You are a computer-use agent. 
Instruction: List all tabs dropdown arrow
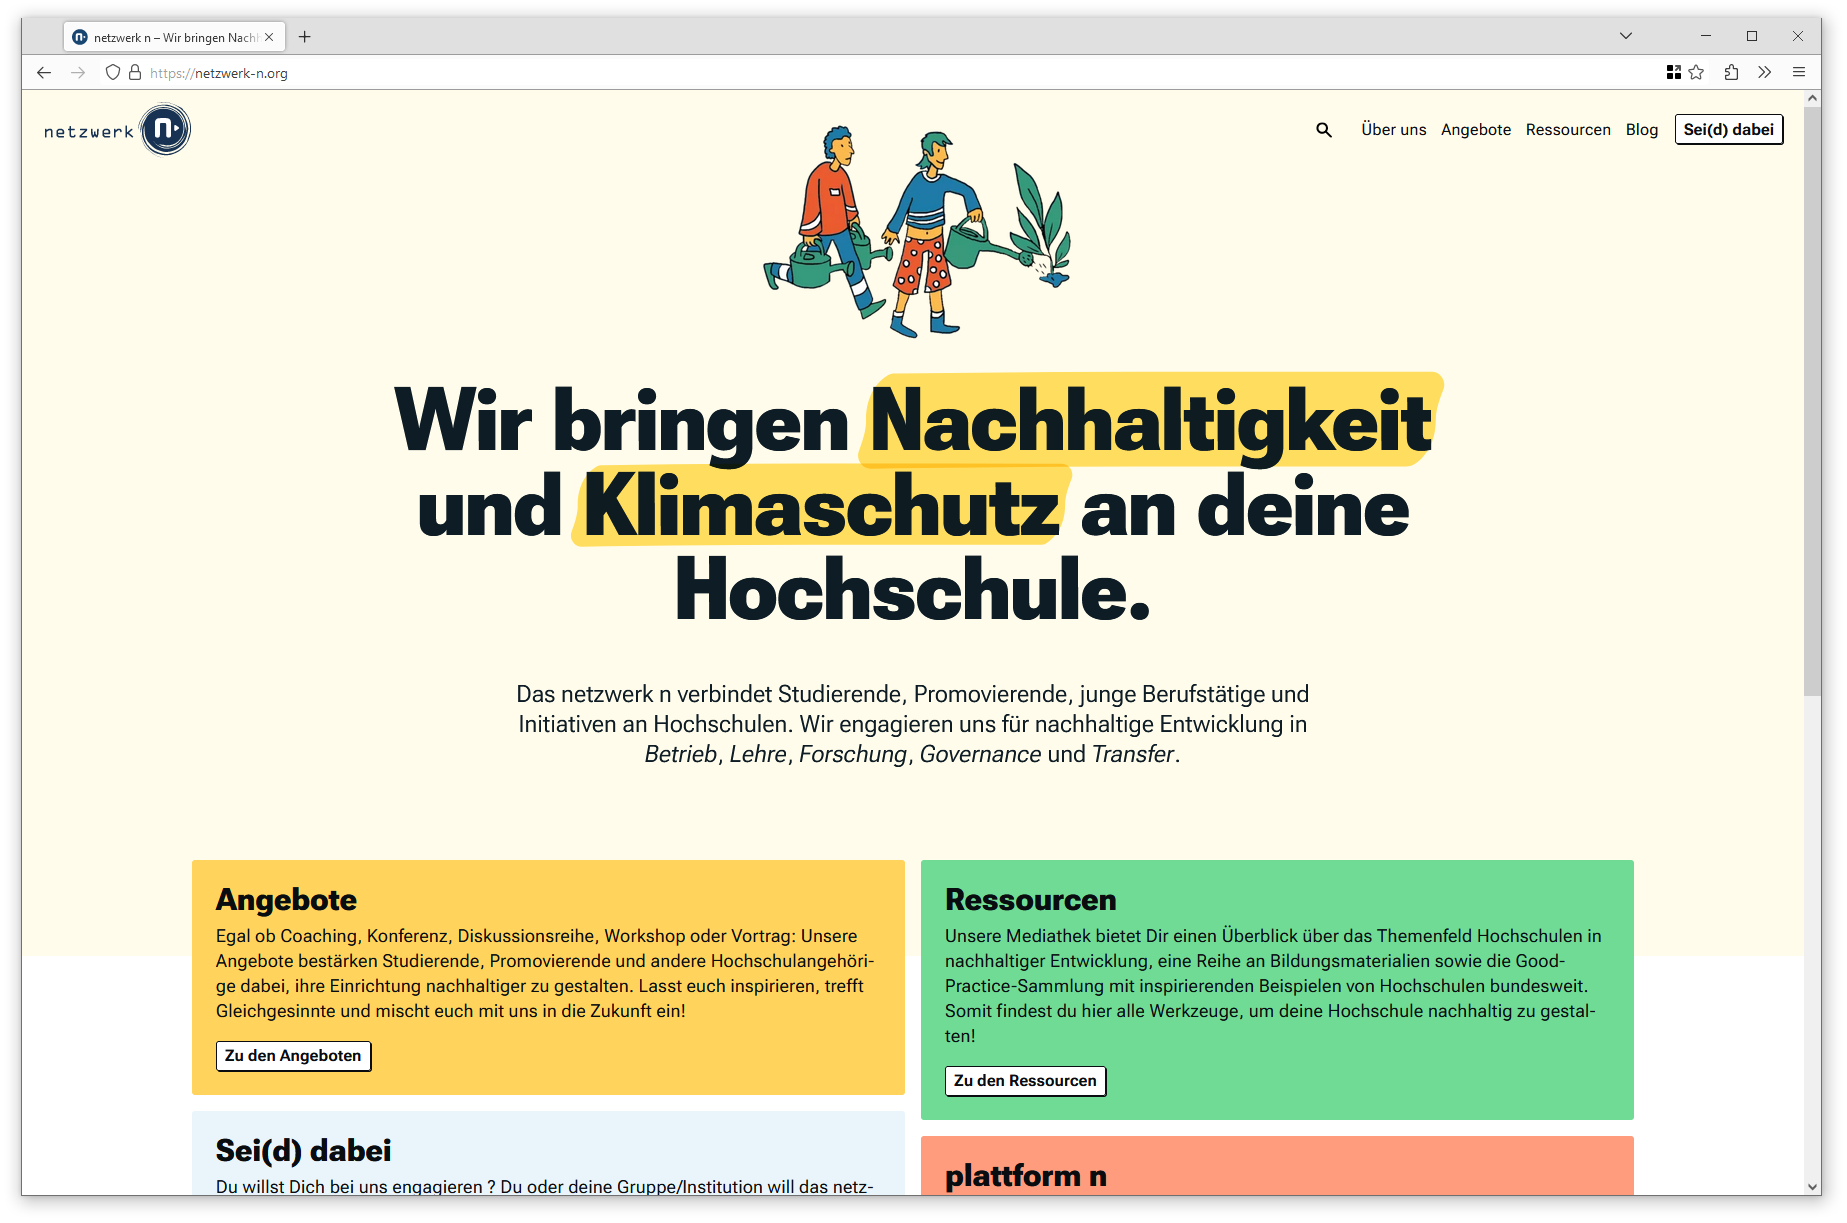(x=1626, y=36)
